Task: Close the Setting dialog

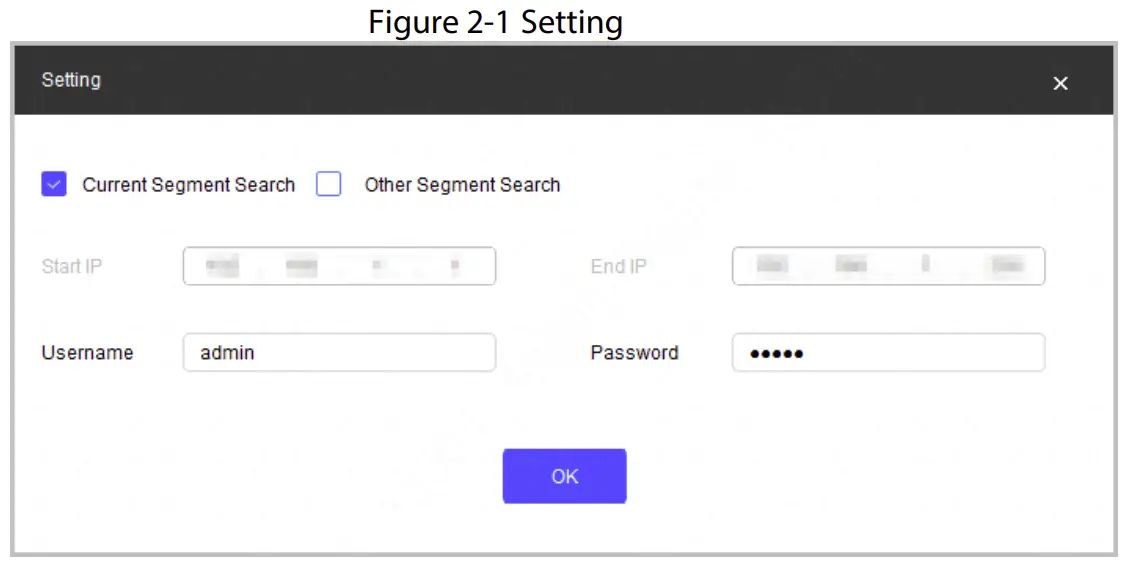Action: [x=1060, y=84]
